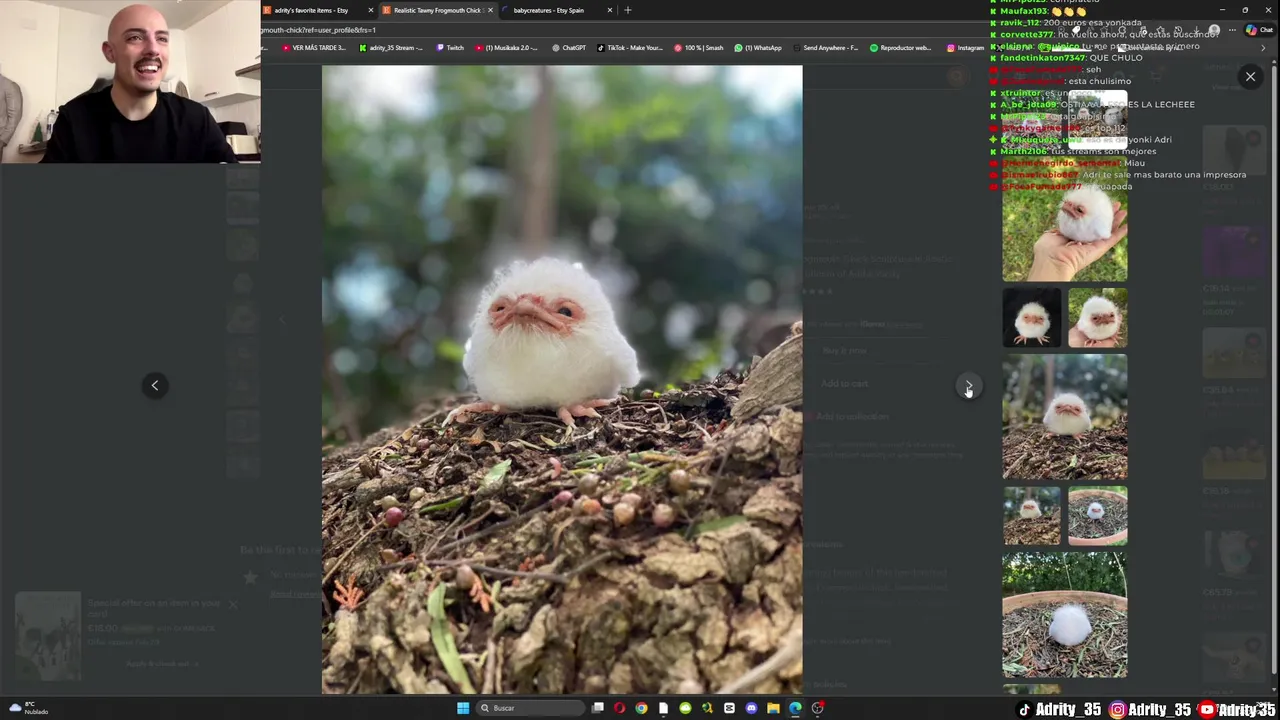Image resolution: width=1280 pixels, height=720 pixels.
Task: Open the ChatGPT bookmark
Action: tap(569, 48)
